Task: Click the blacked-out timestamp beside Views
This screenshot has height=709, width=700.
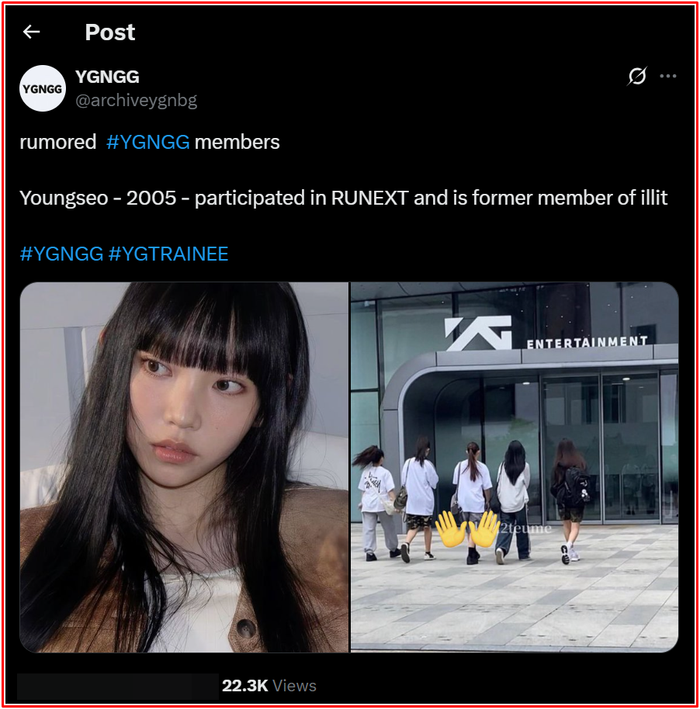Action: coord(118,686)
